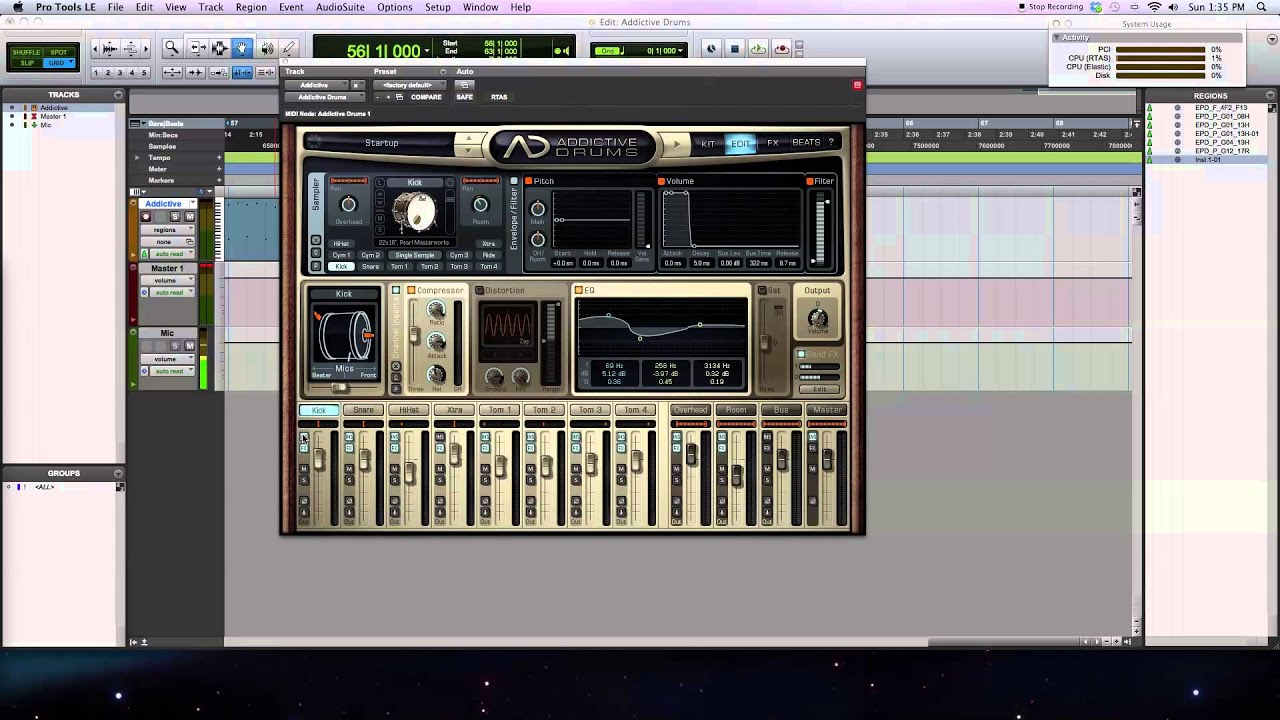Toggle the Distortion enable box

(479, 291)
